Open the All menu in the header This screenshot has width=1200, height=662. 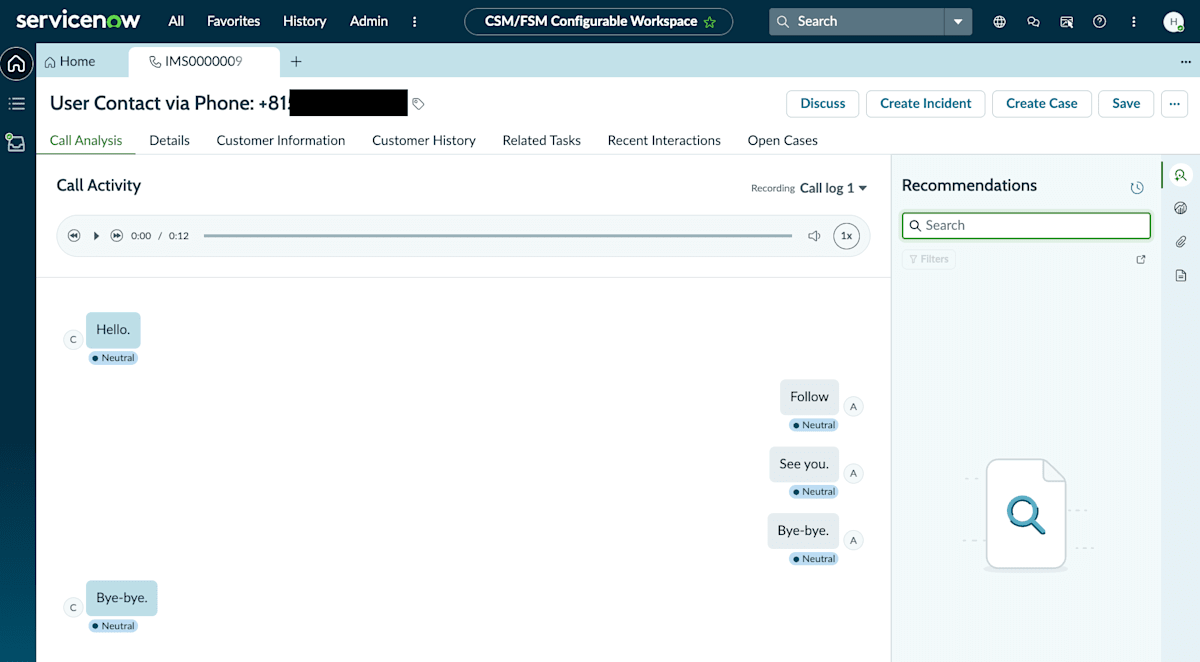tap(176, 21)
